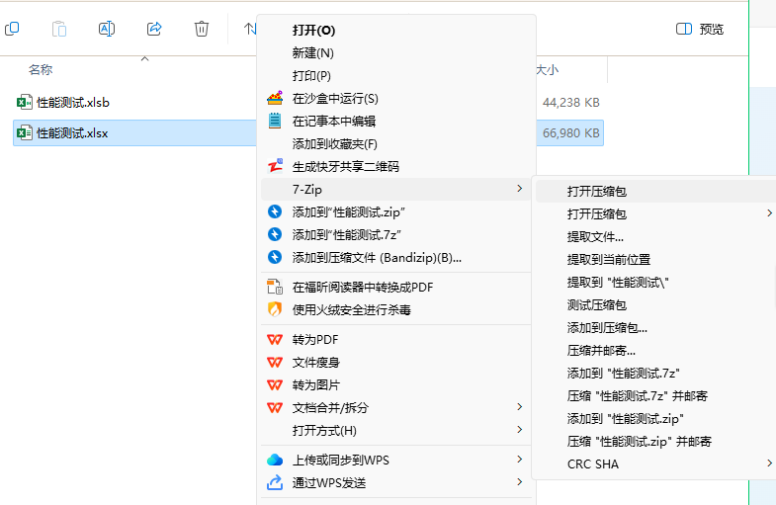This screenshot has width=776, height=505.
Task: Click the Share icon in the toolbar
Action: [x=154, y=29]
